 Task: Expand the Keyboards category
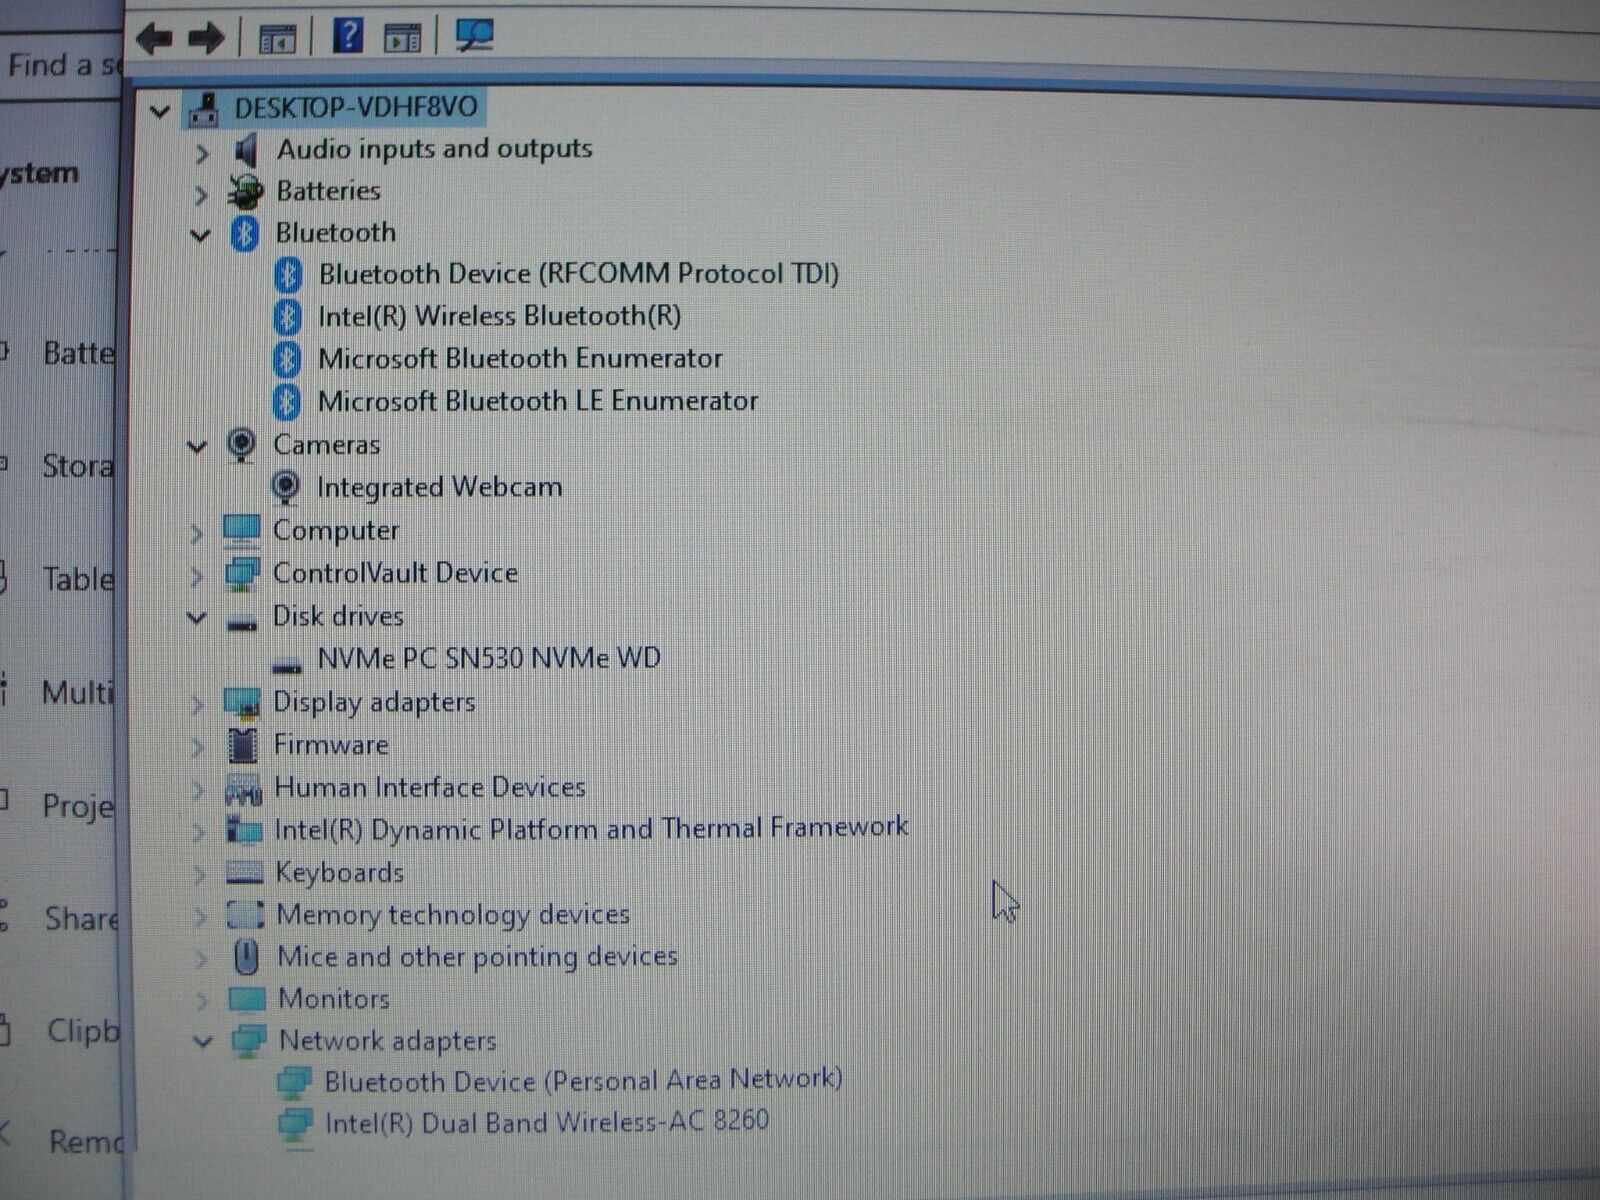point(200,875)
